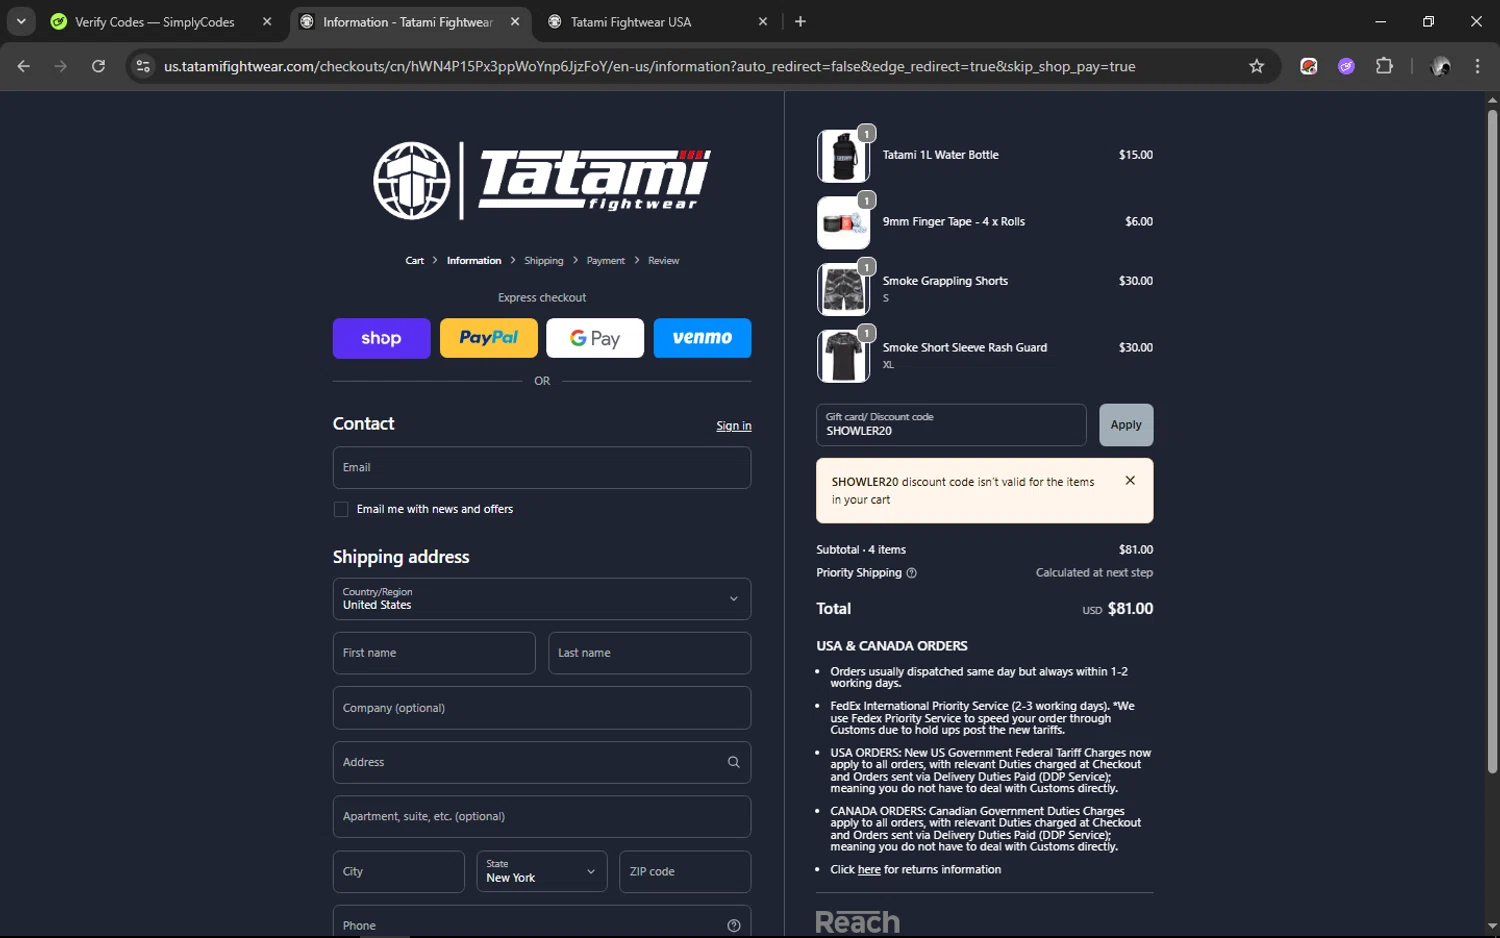The height and width of the screenshot is (938, 1500).
Task: Bookmark this page with the star icon
Action: [x=1257, y=66]
